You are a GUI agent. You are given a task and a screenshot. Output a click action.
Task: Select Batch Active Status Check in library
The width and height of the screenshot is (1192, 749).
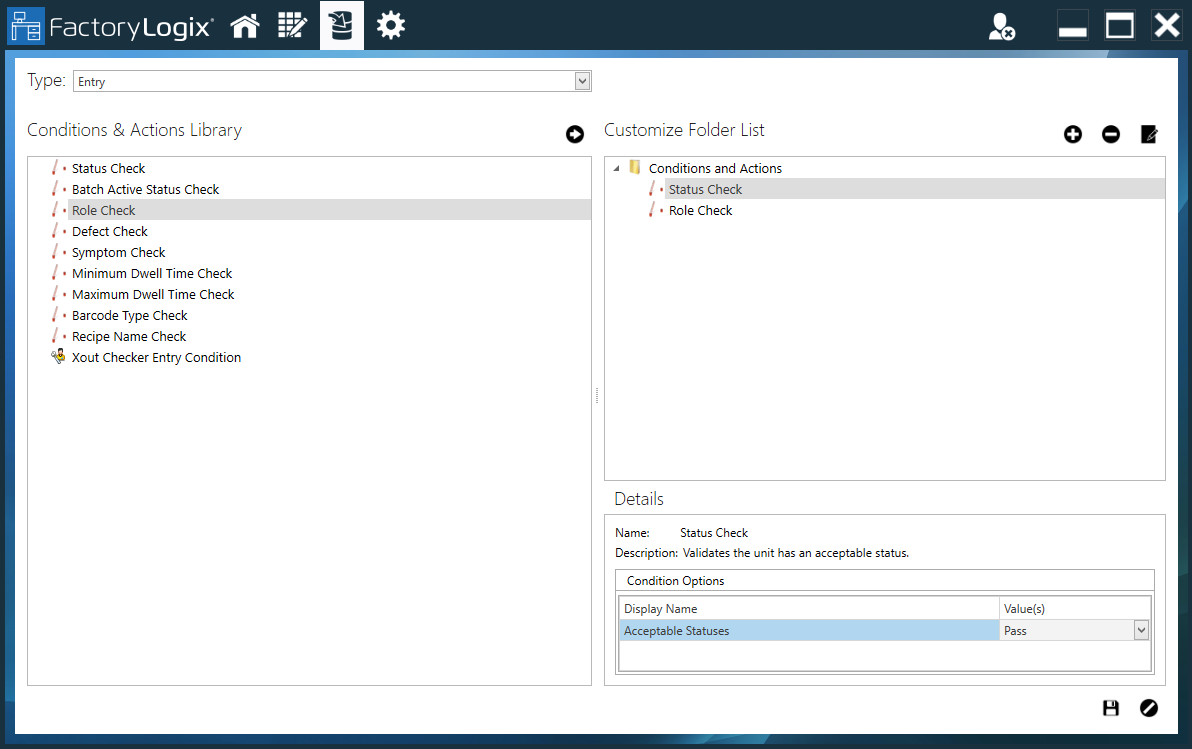coord(145,189)
